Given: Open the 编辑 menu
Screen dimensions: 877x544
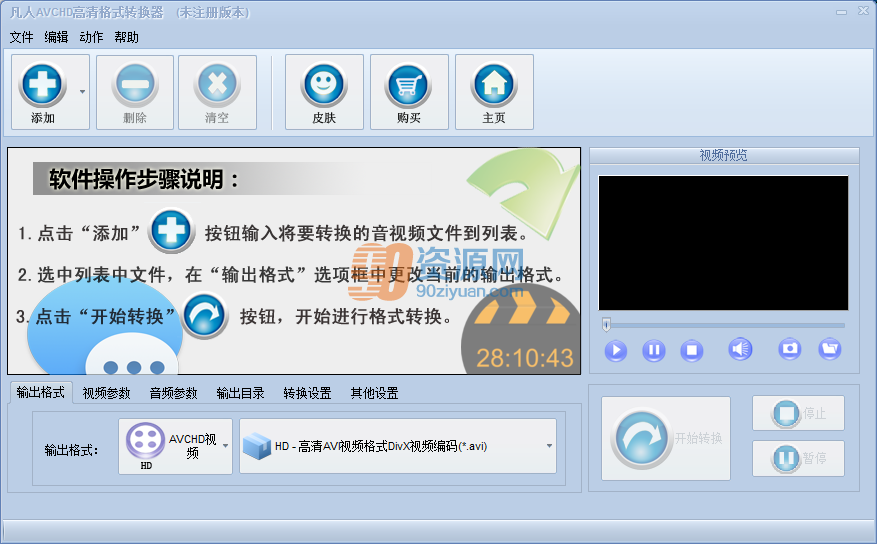Looking at the screenshot, I should 56,37.
